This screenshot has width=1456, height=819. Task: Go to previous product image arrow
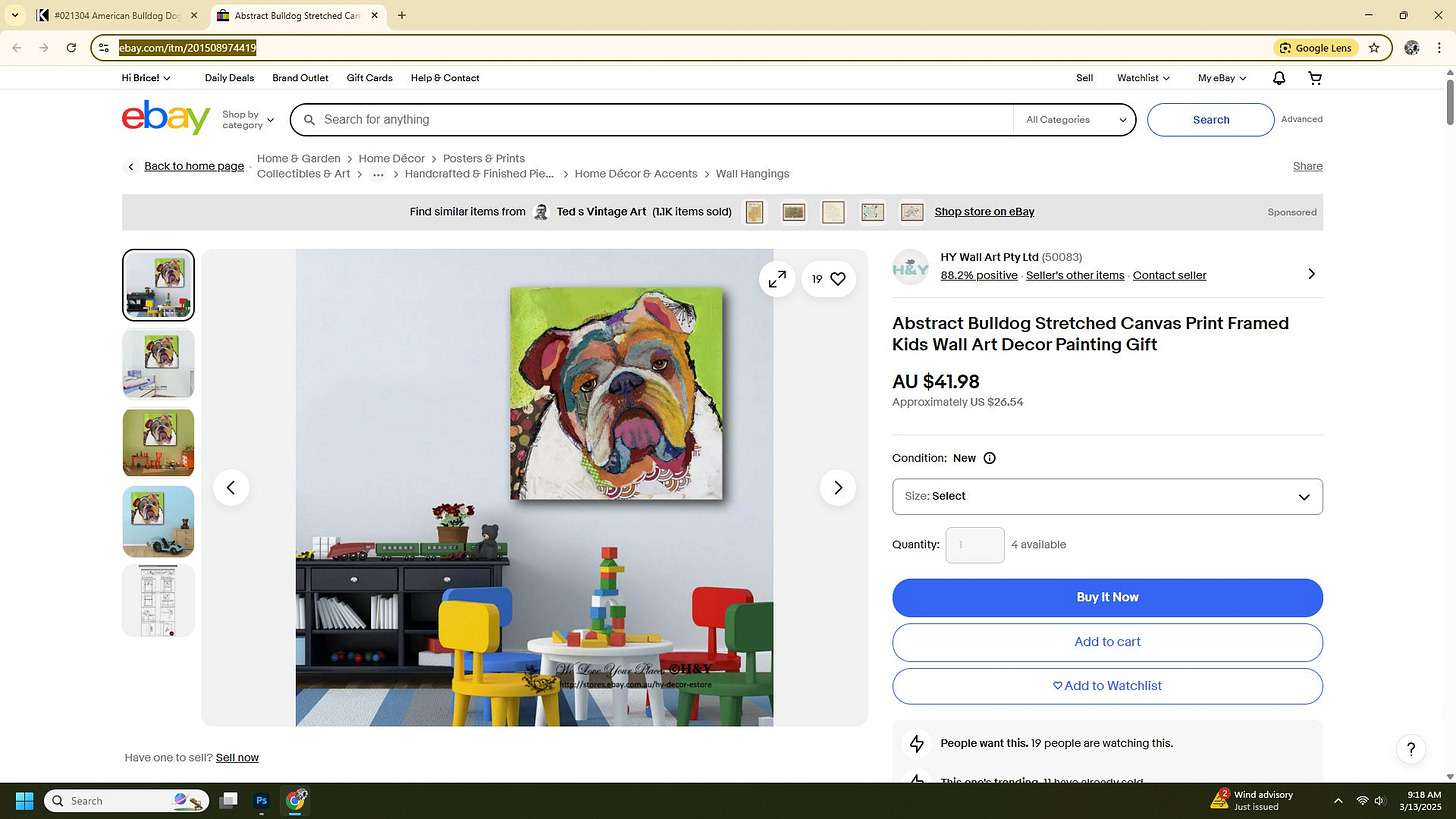click(231, 488)
